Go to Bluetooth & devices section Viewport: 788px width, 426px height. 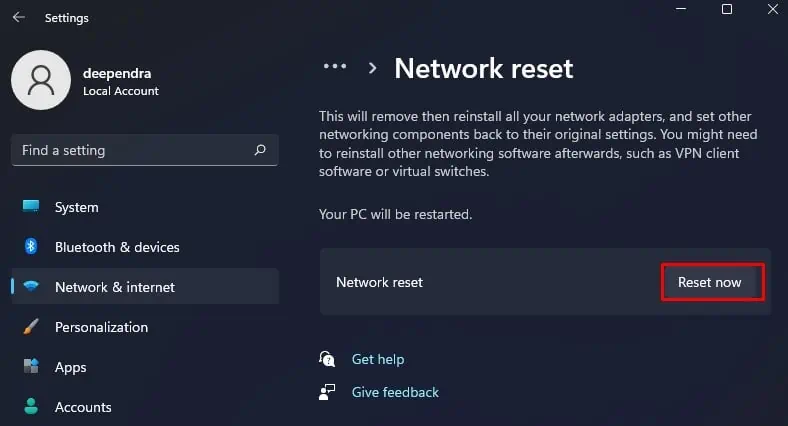click(117, 247)
